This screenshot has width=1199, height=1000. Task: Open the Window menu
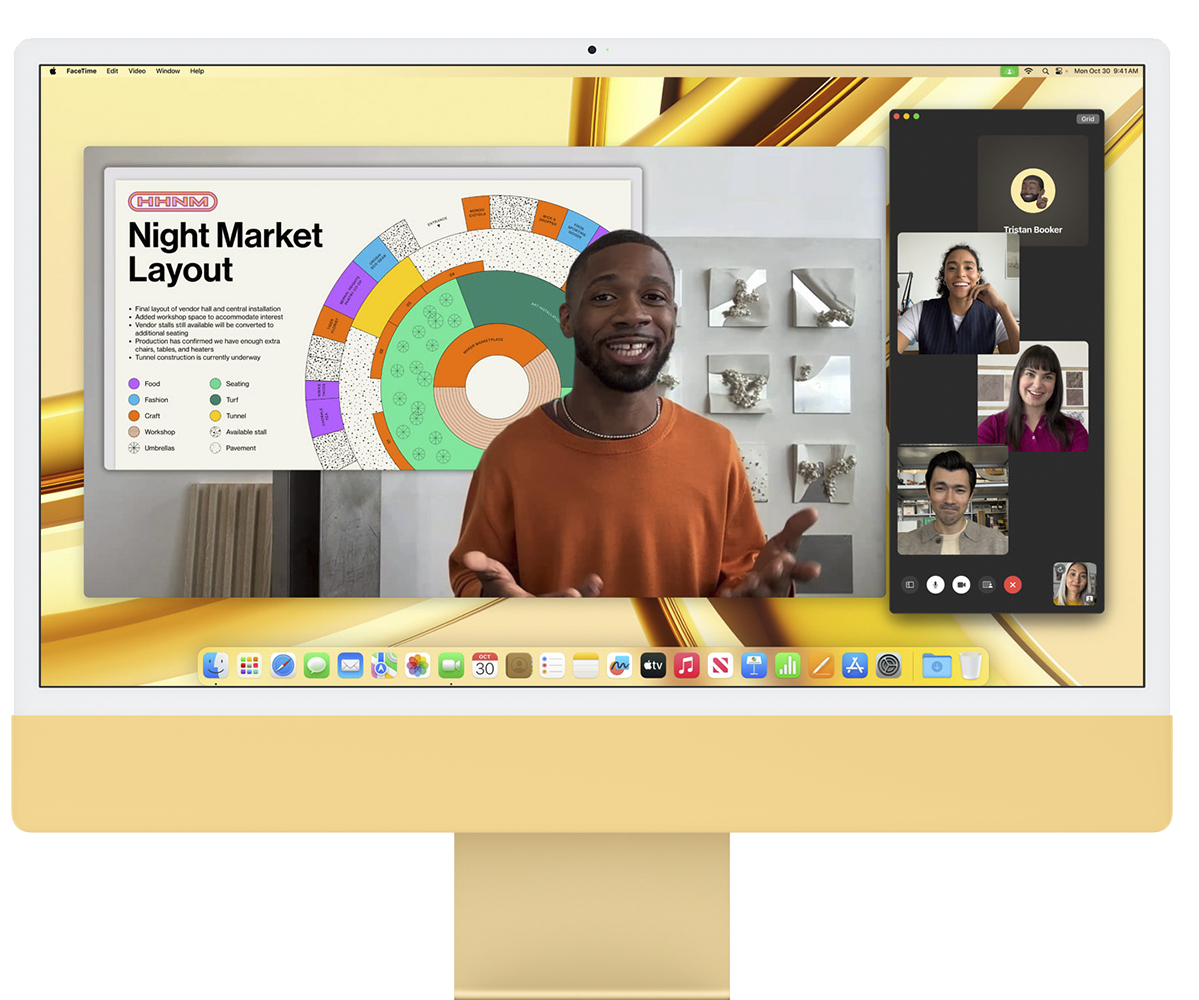click(168, 71)
